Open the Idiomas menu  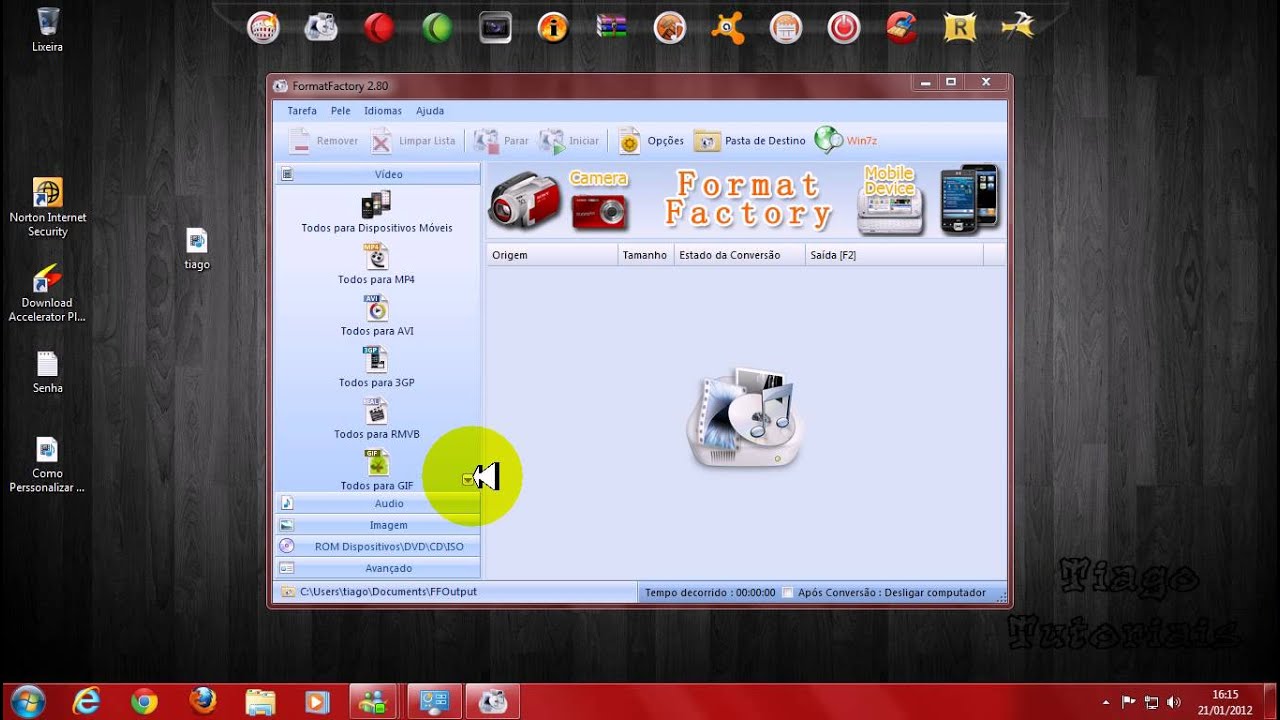[x=383, y=111]
